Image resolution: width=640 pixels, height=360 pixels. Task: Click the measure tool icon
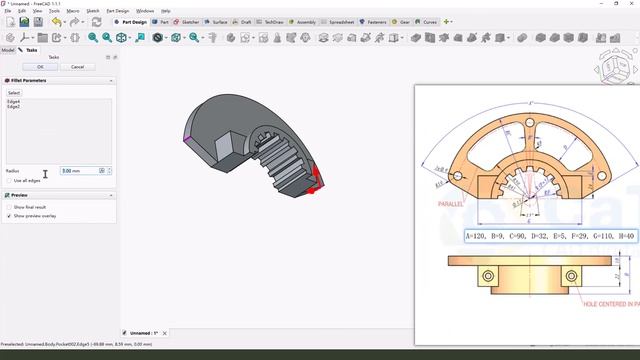[213, 38]
